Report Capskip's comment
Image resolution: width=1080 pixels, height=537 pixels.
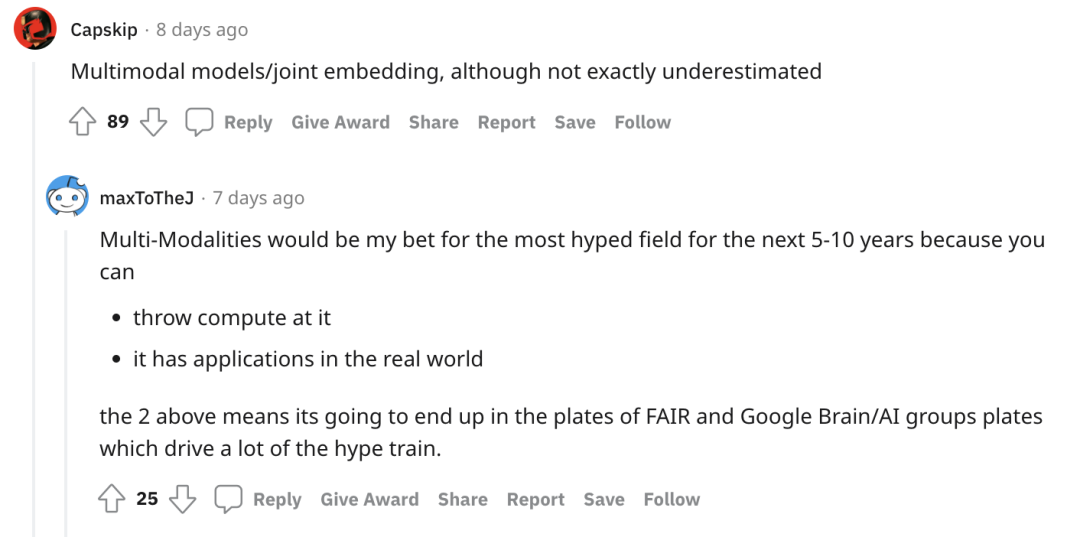tap(506, 122)
